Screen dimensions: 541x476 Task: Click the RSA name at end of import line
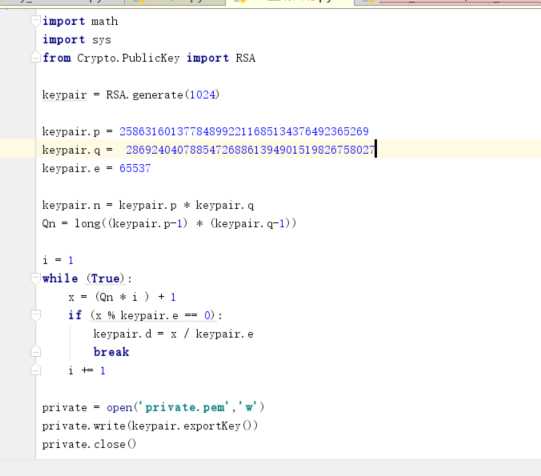(245, 58)
